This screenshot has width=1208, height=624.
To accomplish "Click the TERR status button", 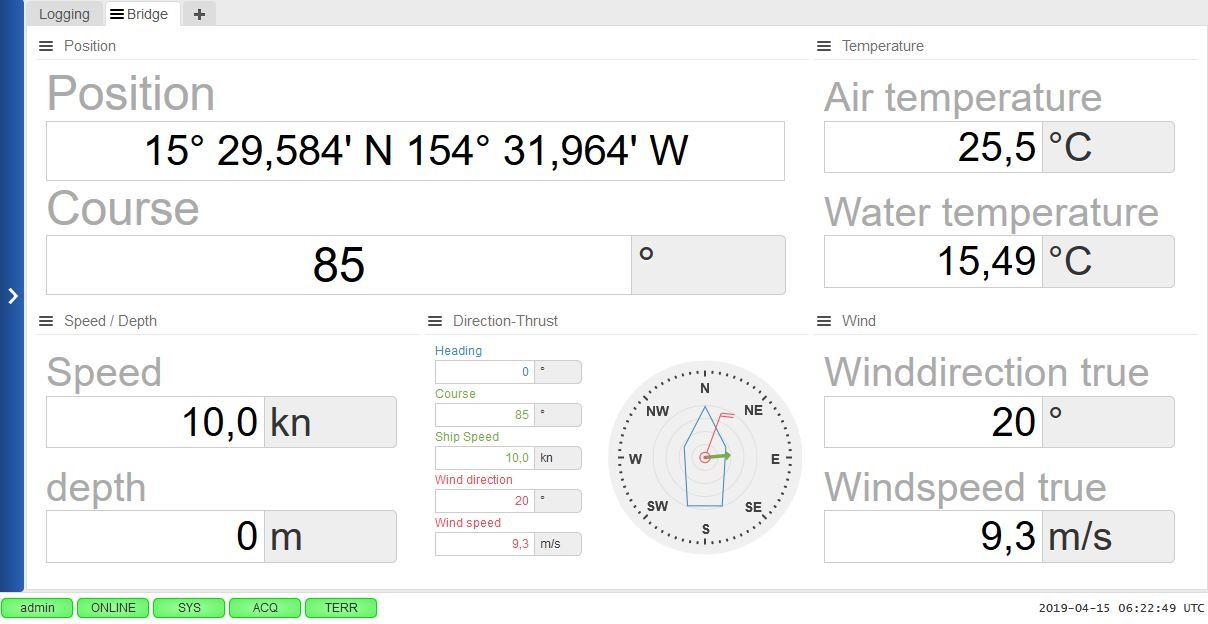I will tap(341, 607).
